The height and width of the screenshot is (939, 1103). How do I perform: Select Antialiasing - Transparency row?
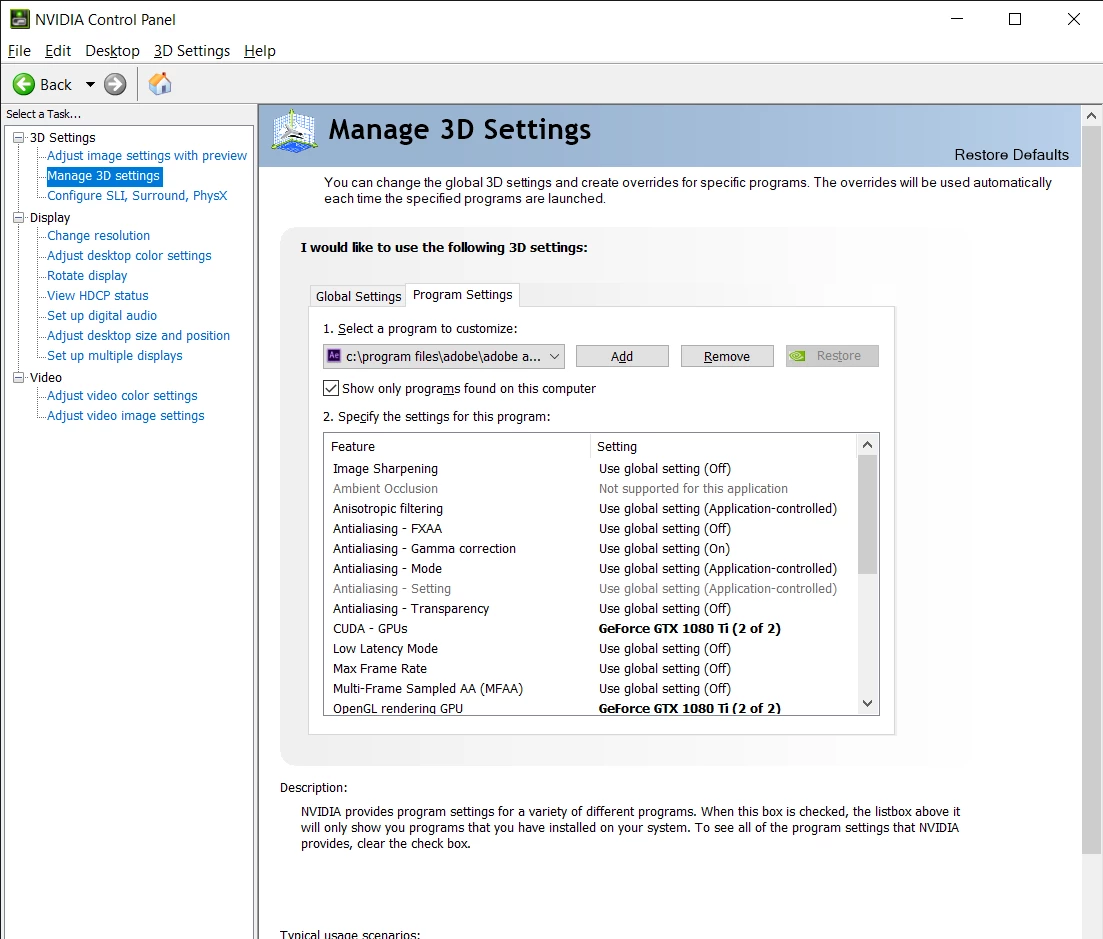[589, 608]
